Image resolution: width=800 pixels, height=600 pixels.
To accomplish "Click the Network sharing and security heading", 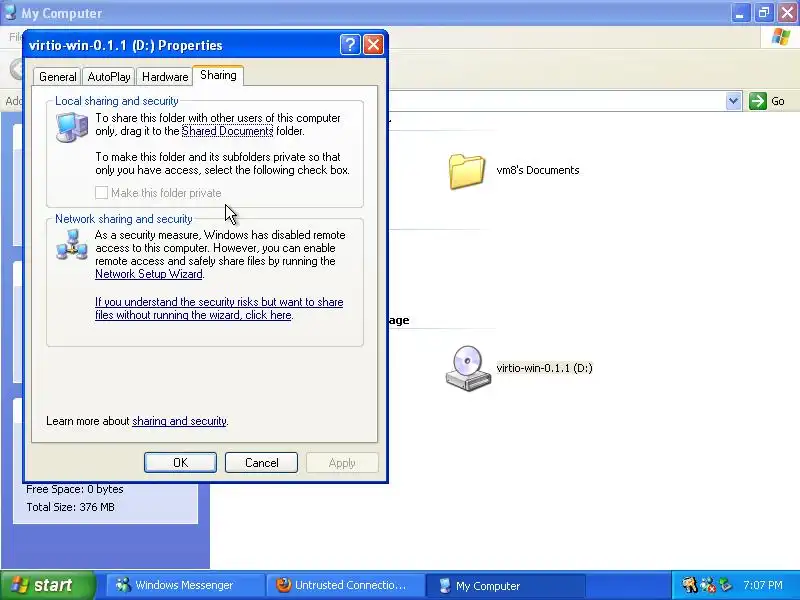I will [x=123, y=219].
